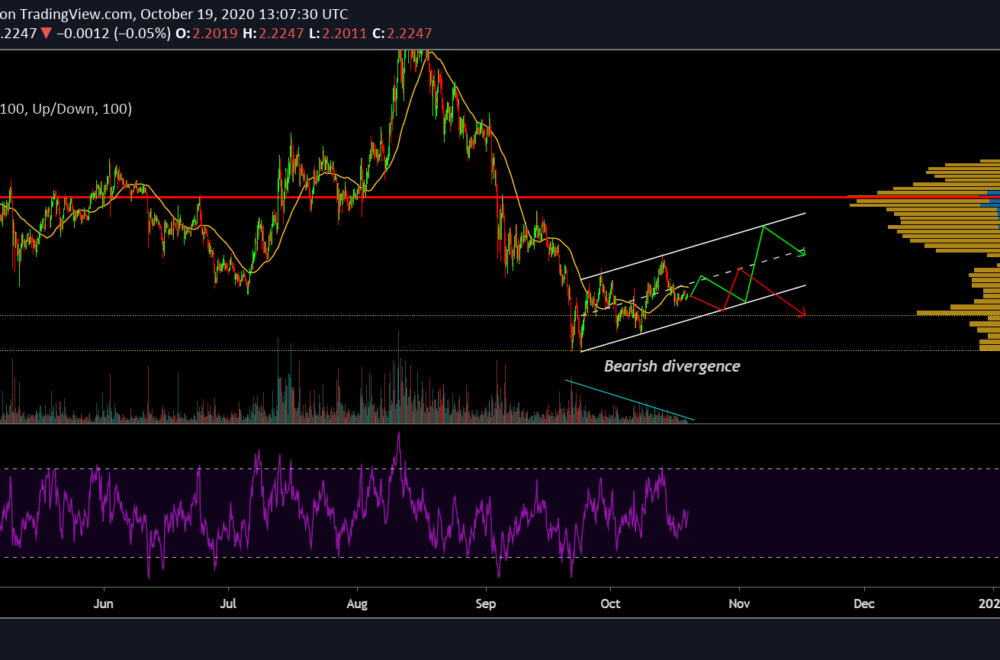Image resolution: width=1000 pixels, height=660 pixels.
Task: Select the red projected path arrow tip
Action: 803,313
